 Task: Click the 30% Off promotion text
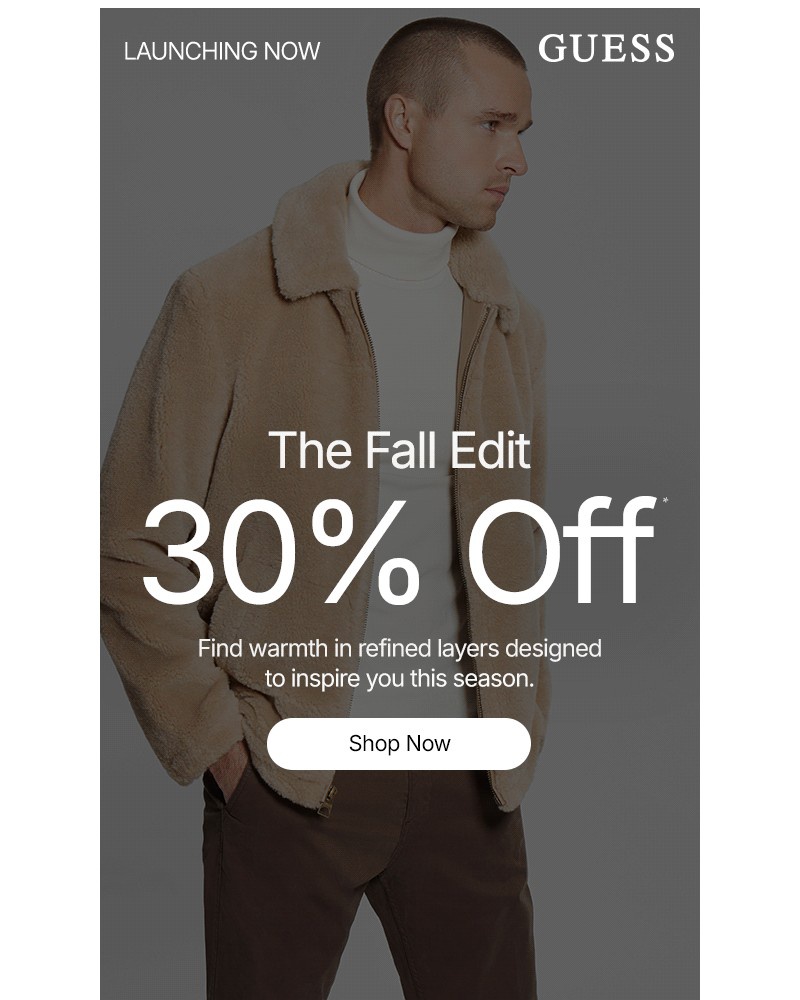pyautogui.click(x=399, y=551)
